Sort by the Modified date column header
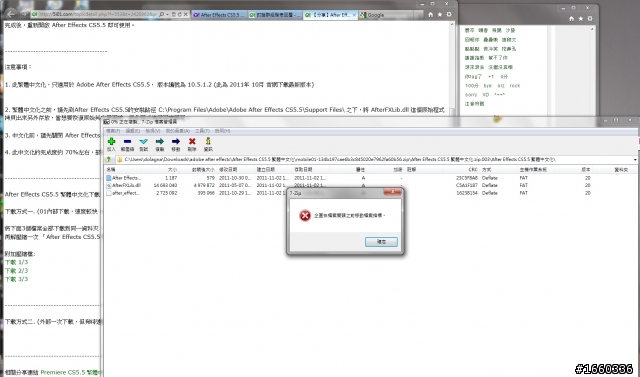640x377 pixels. pyautogui.click(x=236, y=169)
